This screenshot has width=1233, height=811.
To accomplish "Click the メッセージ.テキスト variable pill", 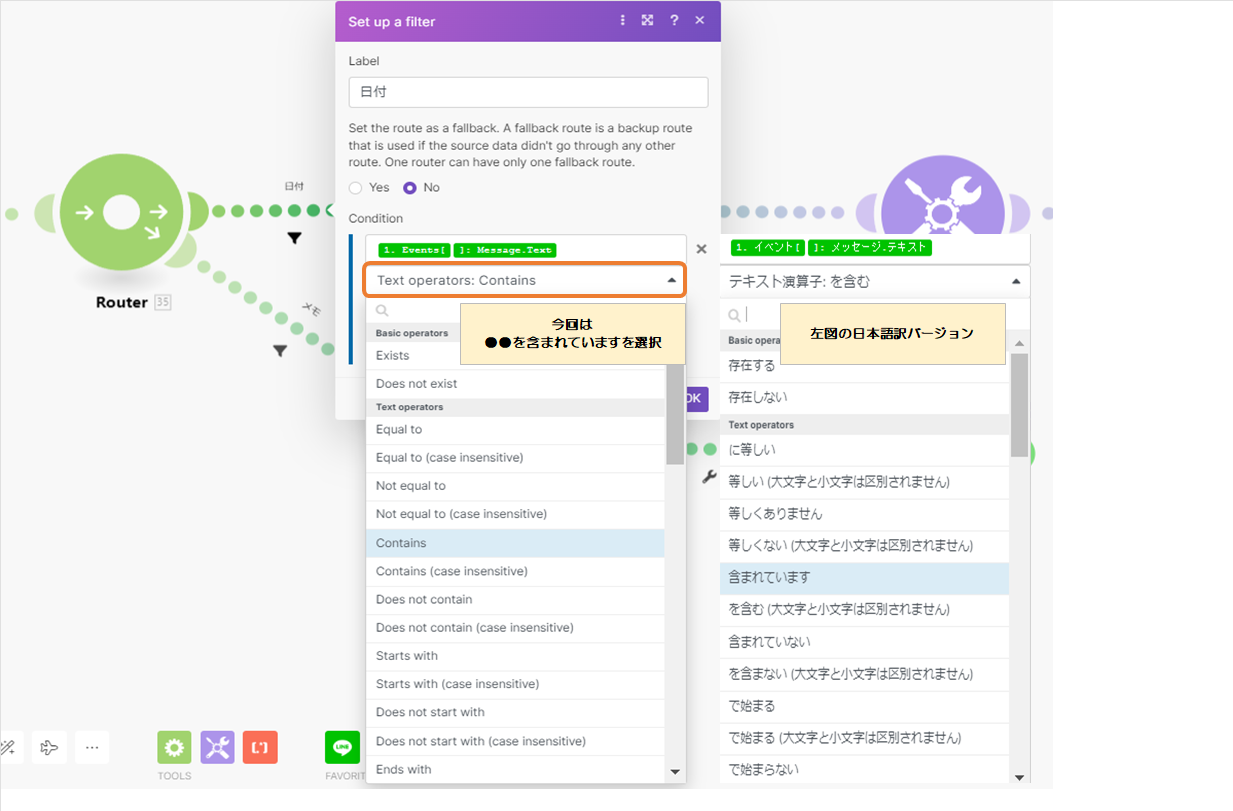I will [x=870, y=247].
